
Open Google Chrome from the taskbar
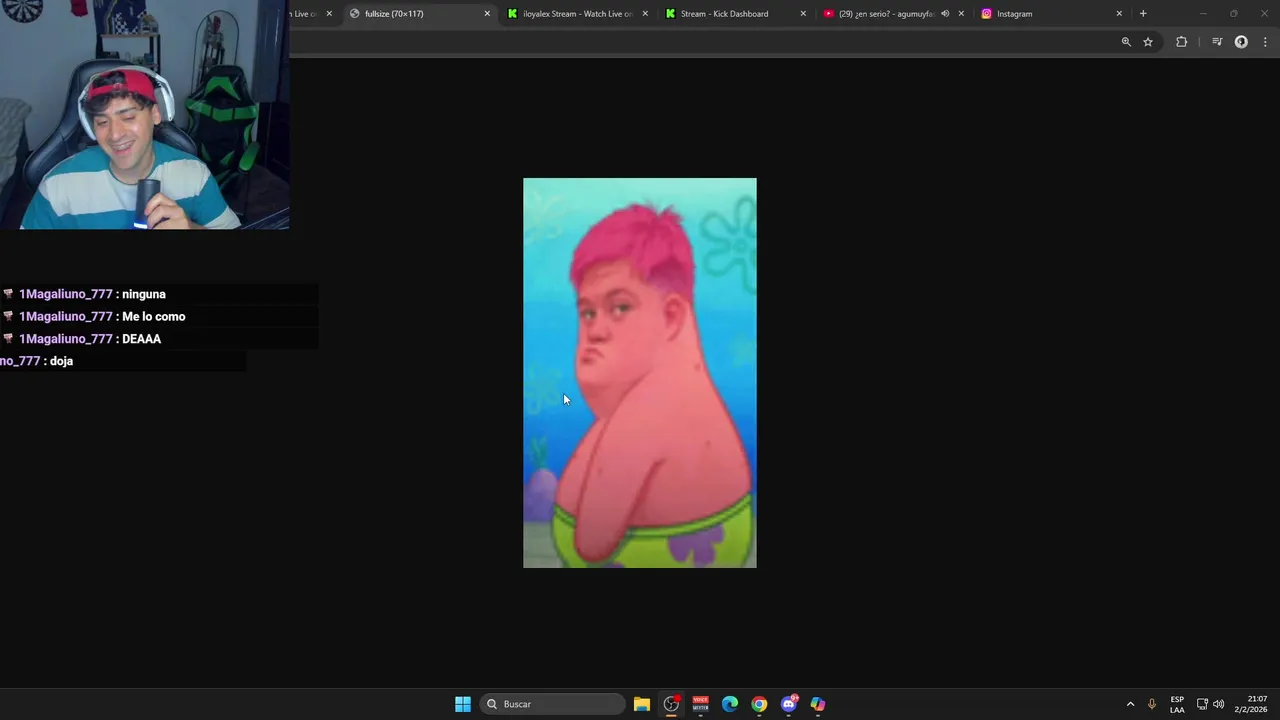759,704
